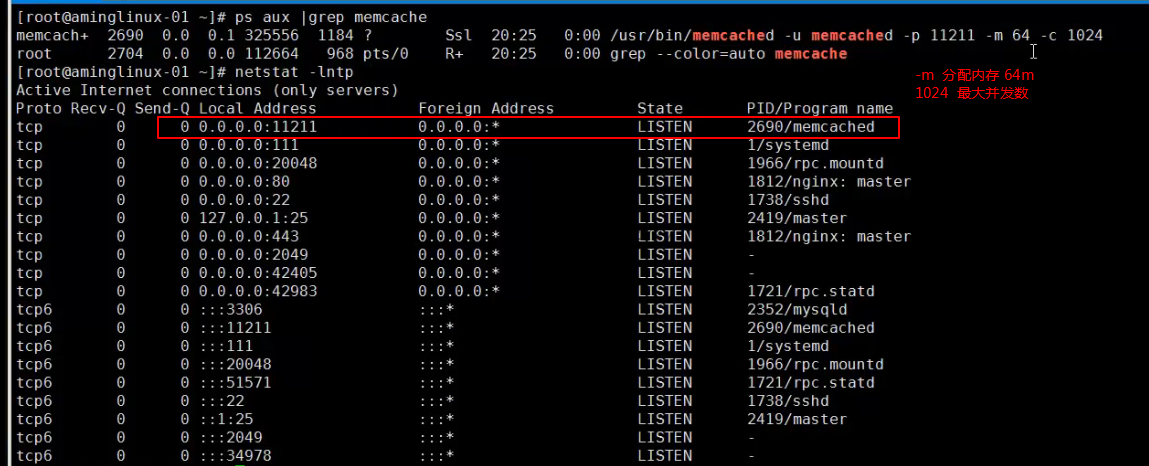
Task: Select local address 0.0.0.0:2049
Action: 253,255
